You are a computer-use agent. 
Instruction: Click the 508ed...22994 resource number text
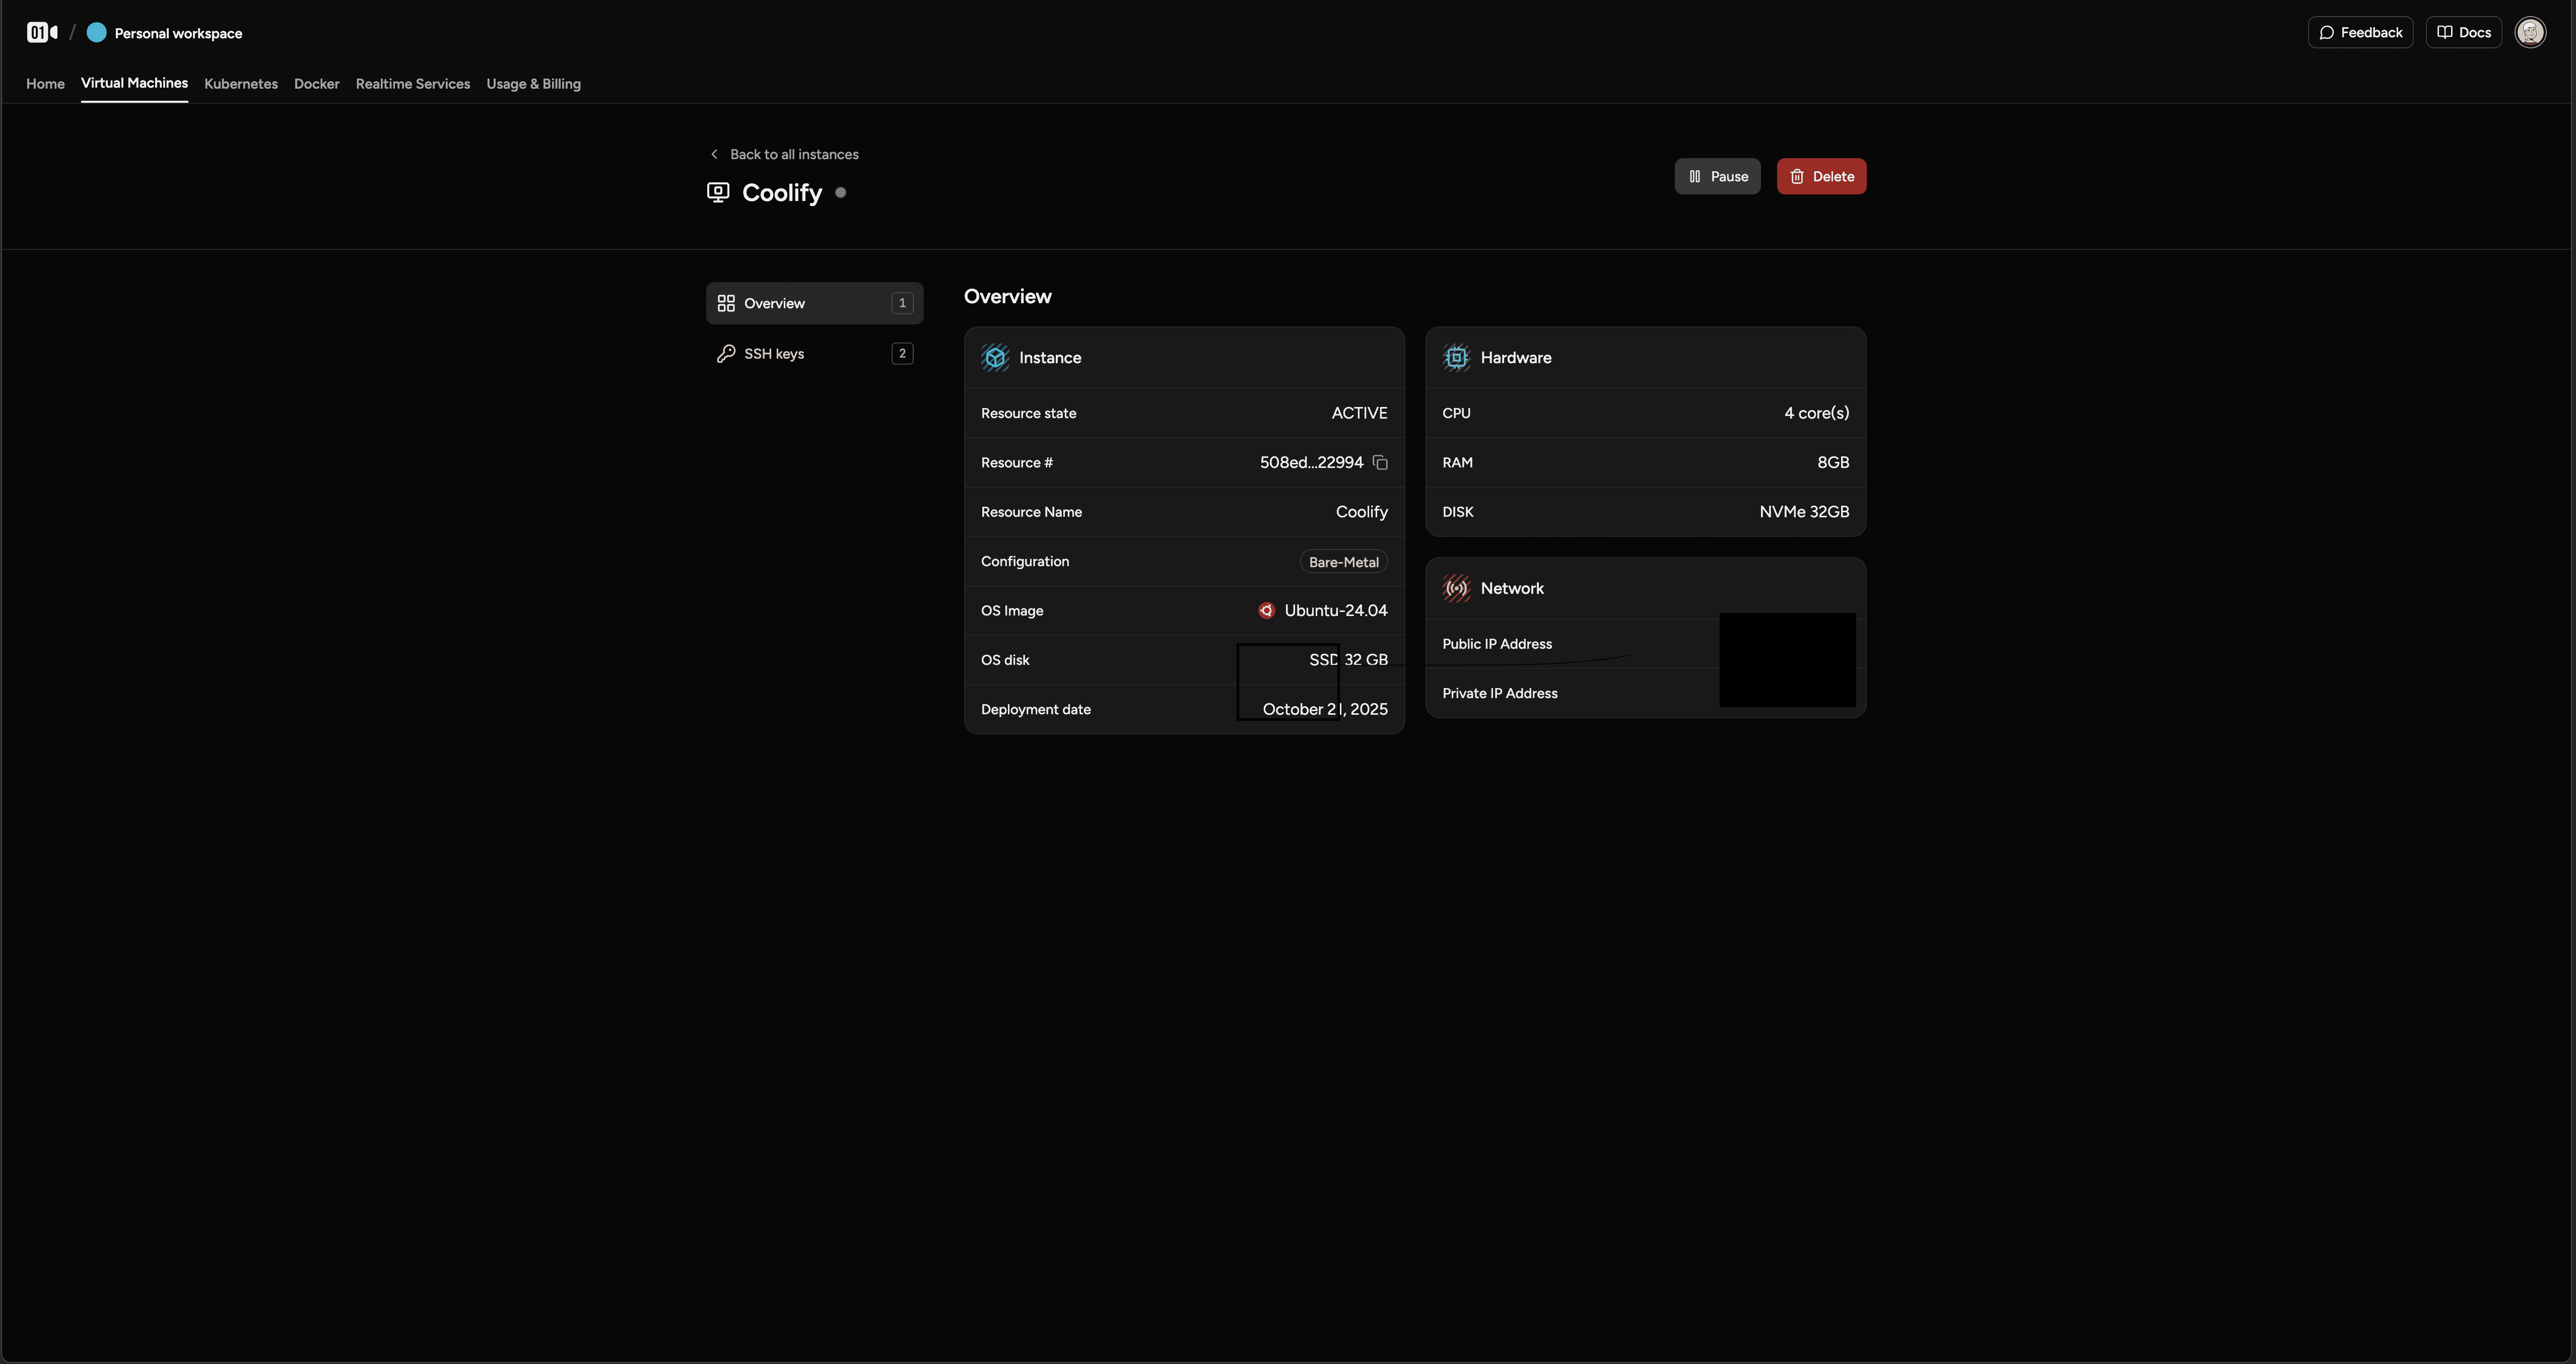[1311, 463]
